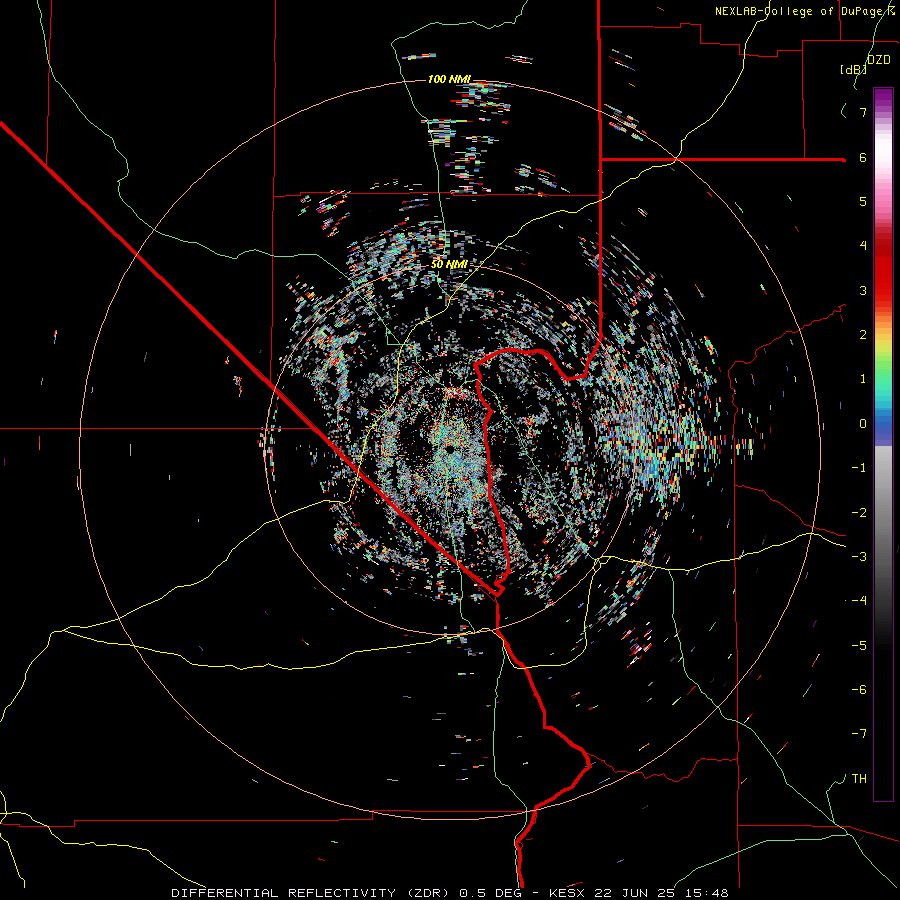Click the "KESX" station ID in the caption
Image resolution: width=900 pixels, height=900 pixels.
[x=567, y=893]
